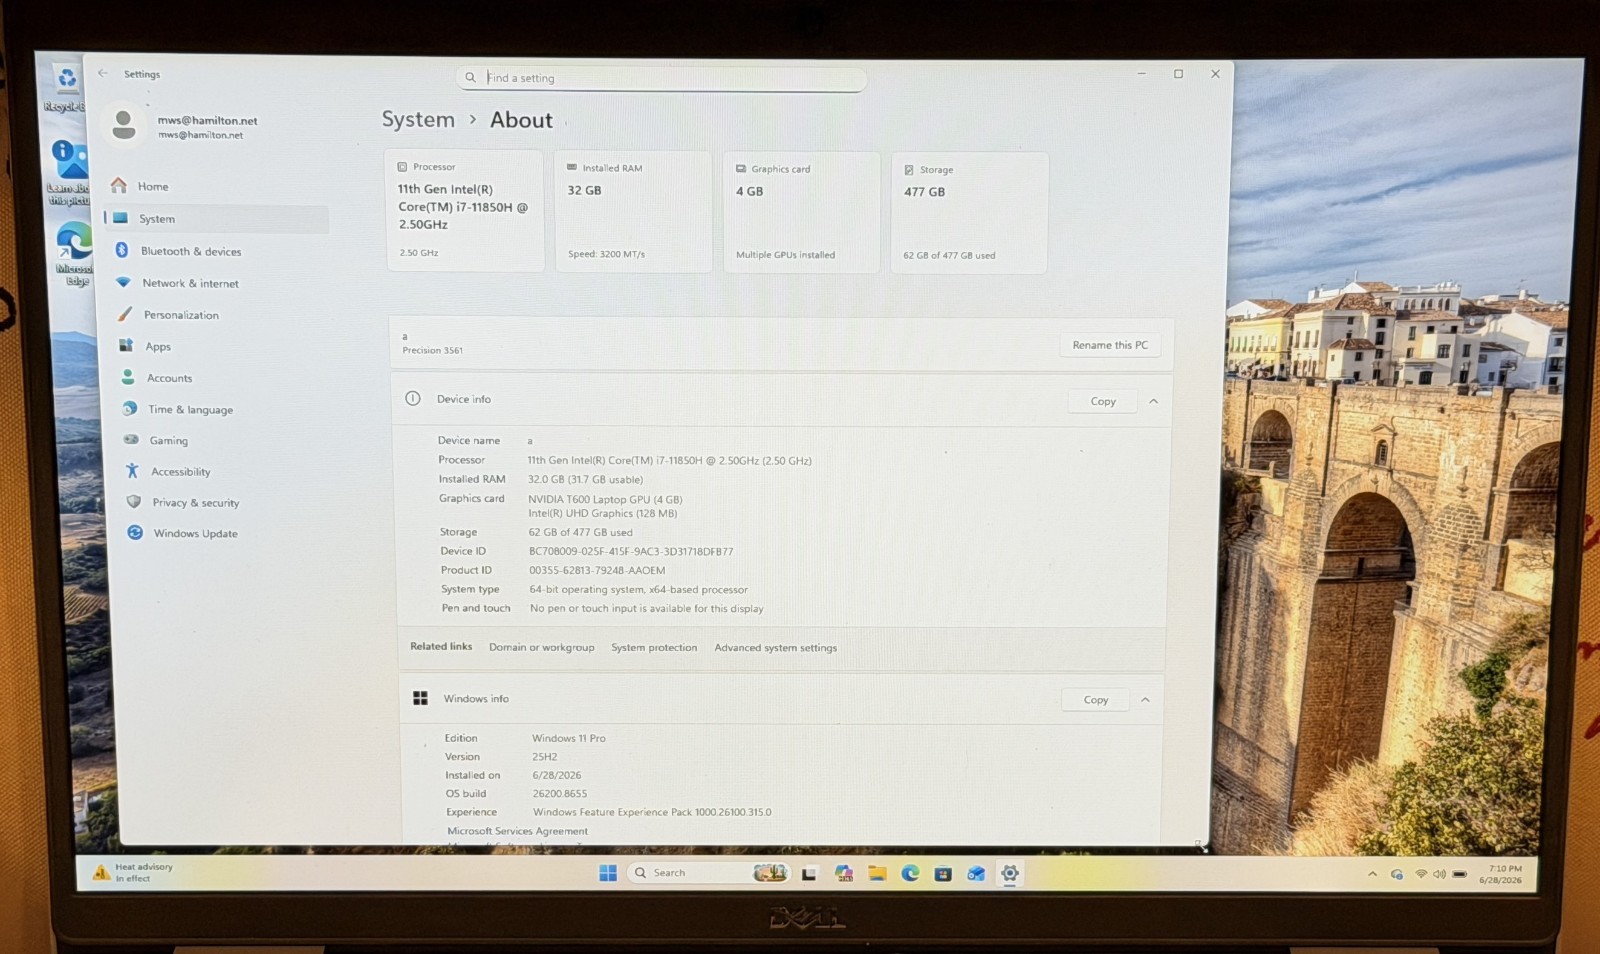Copy the Device info details
The width and height of the screenshot is (1600, 954).
click(x=1103, y=401)
